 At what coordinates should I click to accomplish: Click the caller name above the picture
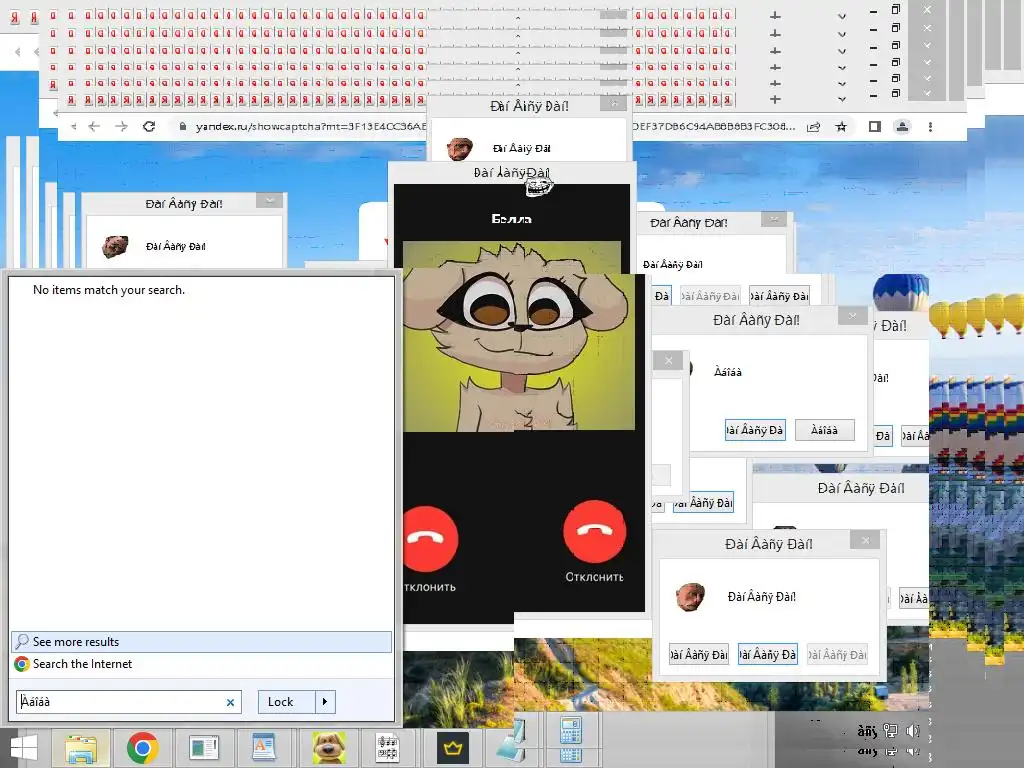[511, 219]
